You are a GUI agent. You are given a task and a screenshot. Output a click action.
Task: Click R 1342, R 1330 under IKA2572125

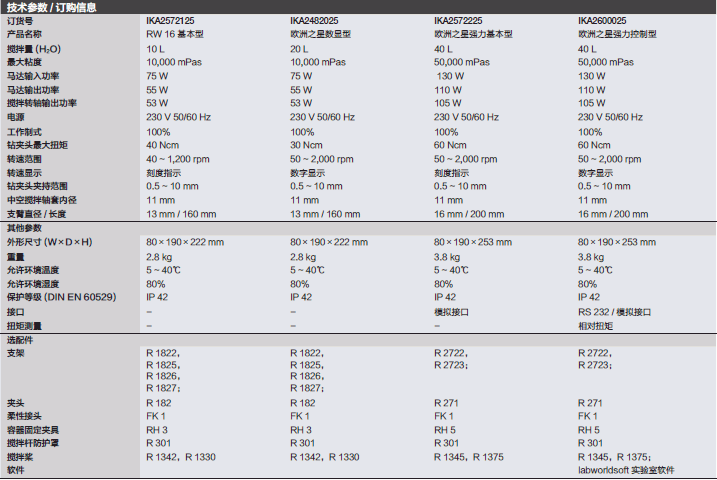point(181,457)
